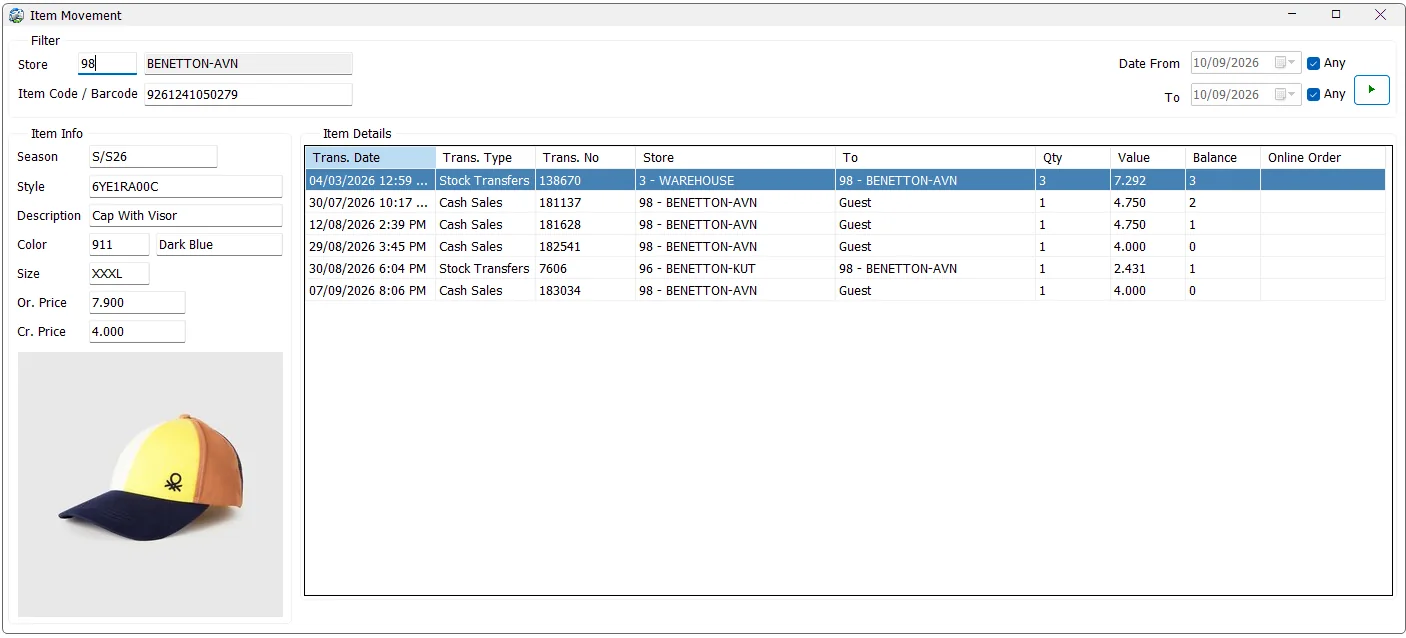
Task: Click date cell 07/09/2026 8:06 PM
Action: pos(370,291)
